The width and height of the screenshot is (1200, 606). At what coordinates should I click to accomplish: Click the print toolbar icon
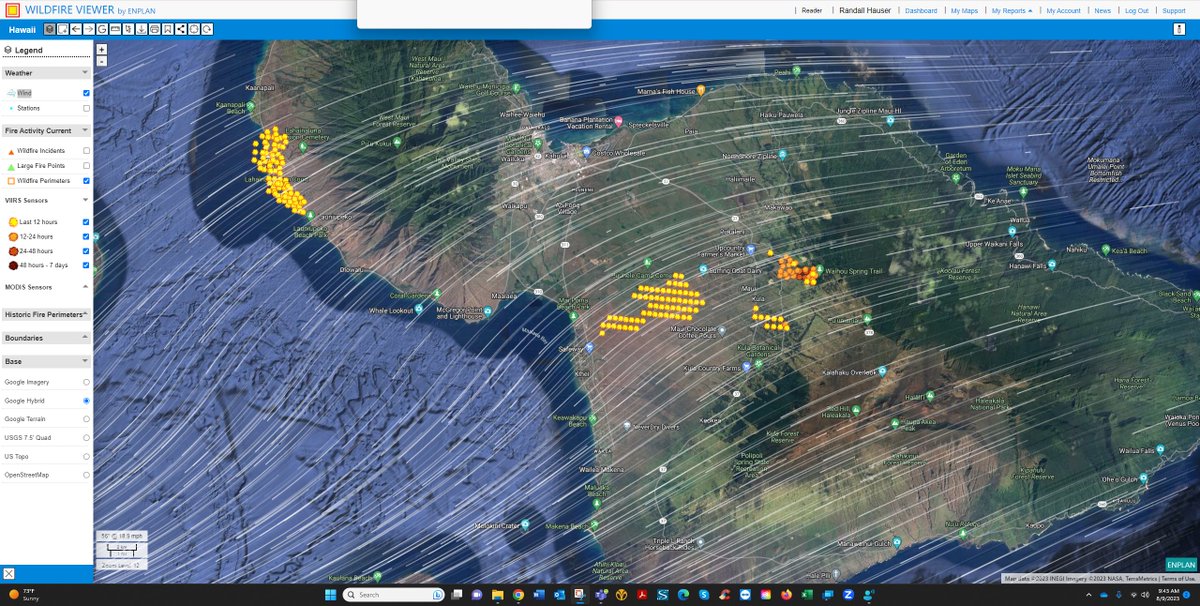[x=154, y=29]
